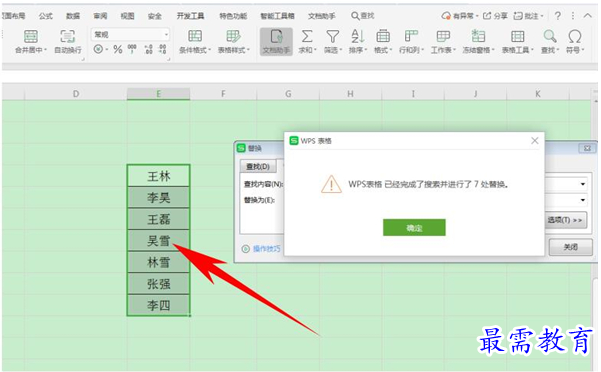Select cell containing 李昊
601x372 pixels.
[x=158, y=198]
